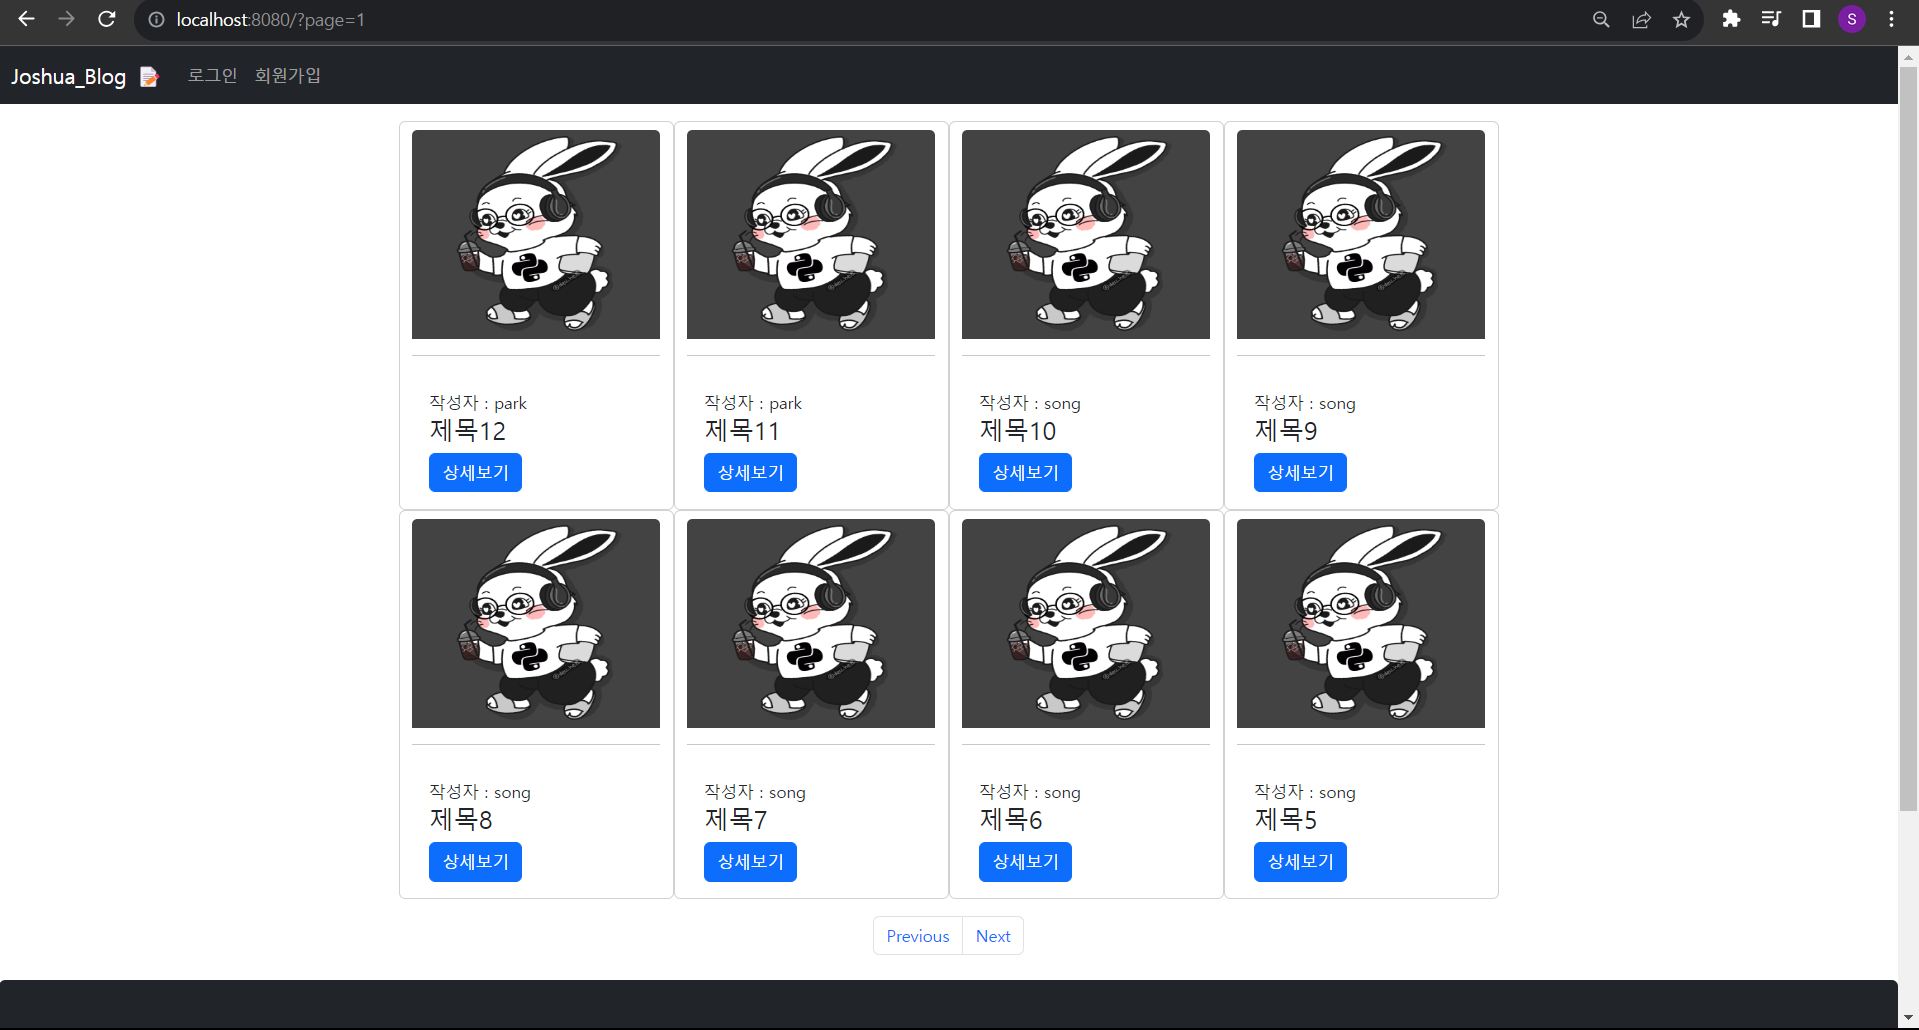The image size is (1919, 1030).
Task: Open the 회원가입 menu item
Action: point(287,75)
